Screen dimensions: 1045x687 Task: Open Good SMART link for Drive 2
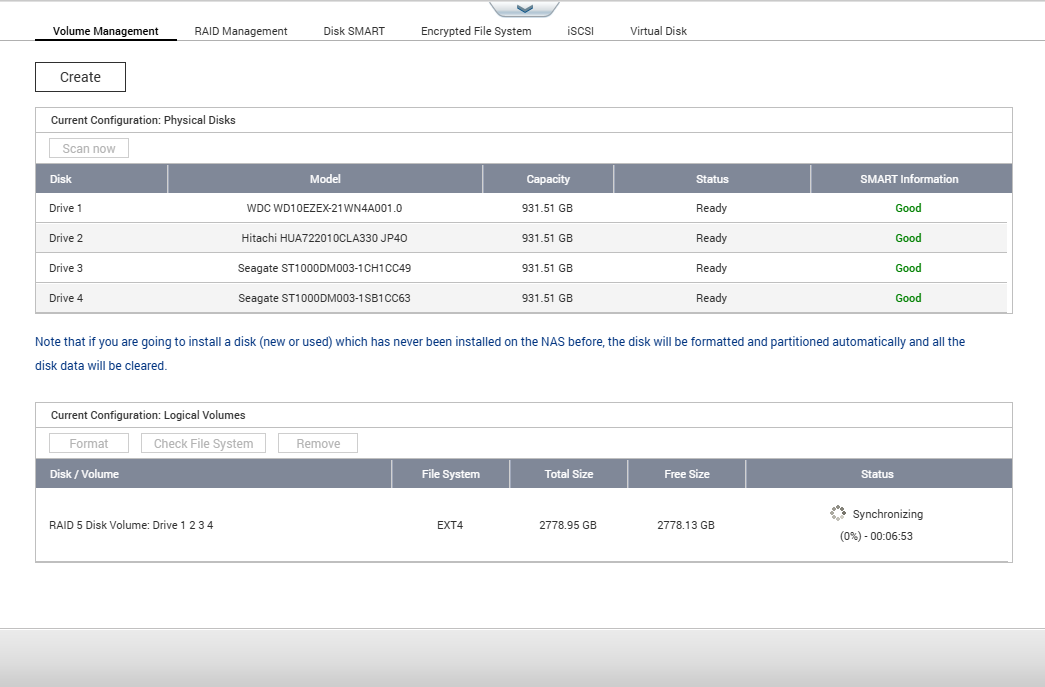(908, 238)
